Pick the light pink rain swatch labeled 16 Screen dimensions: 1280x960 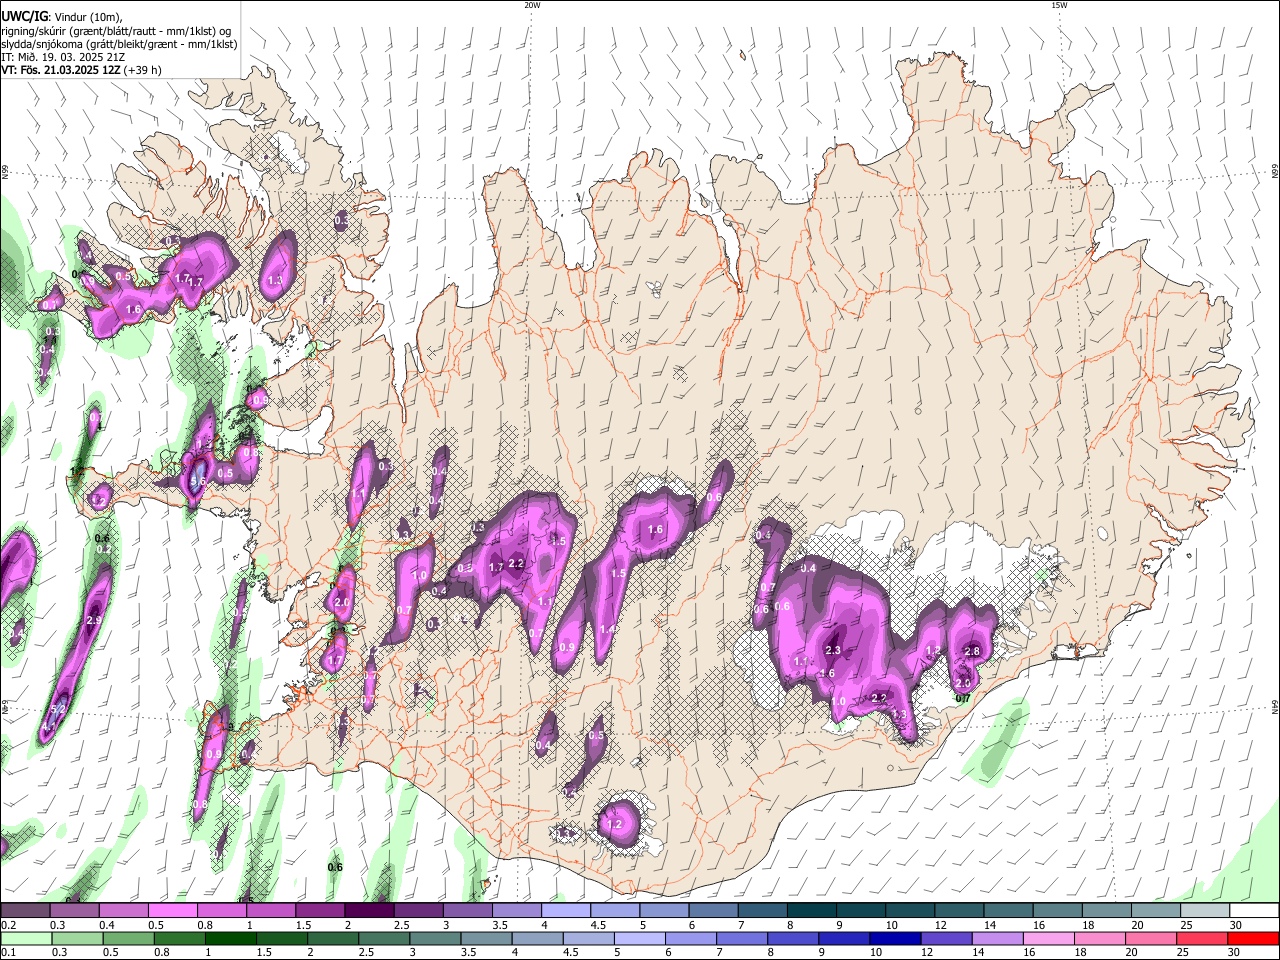coord(1050,939)
